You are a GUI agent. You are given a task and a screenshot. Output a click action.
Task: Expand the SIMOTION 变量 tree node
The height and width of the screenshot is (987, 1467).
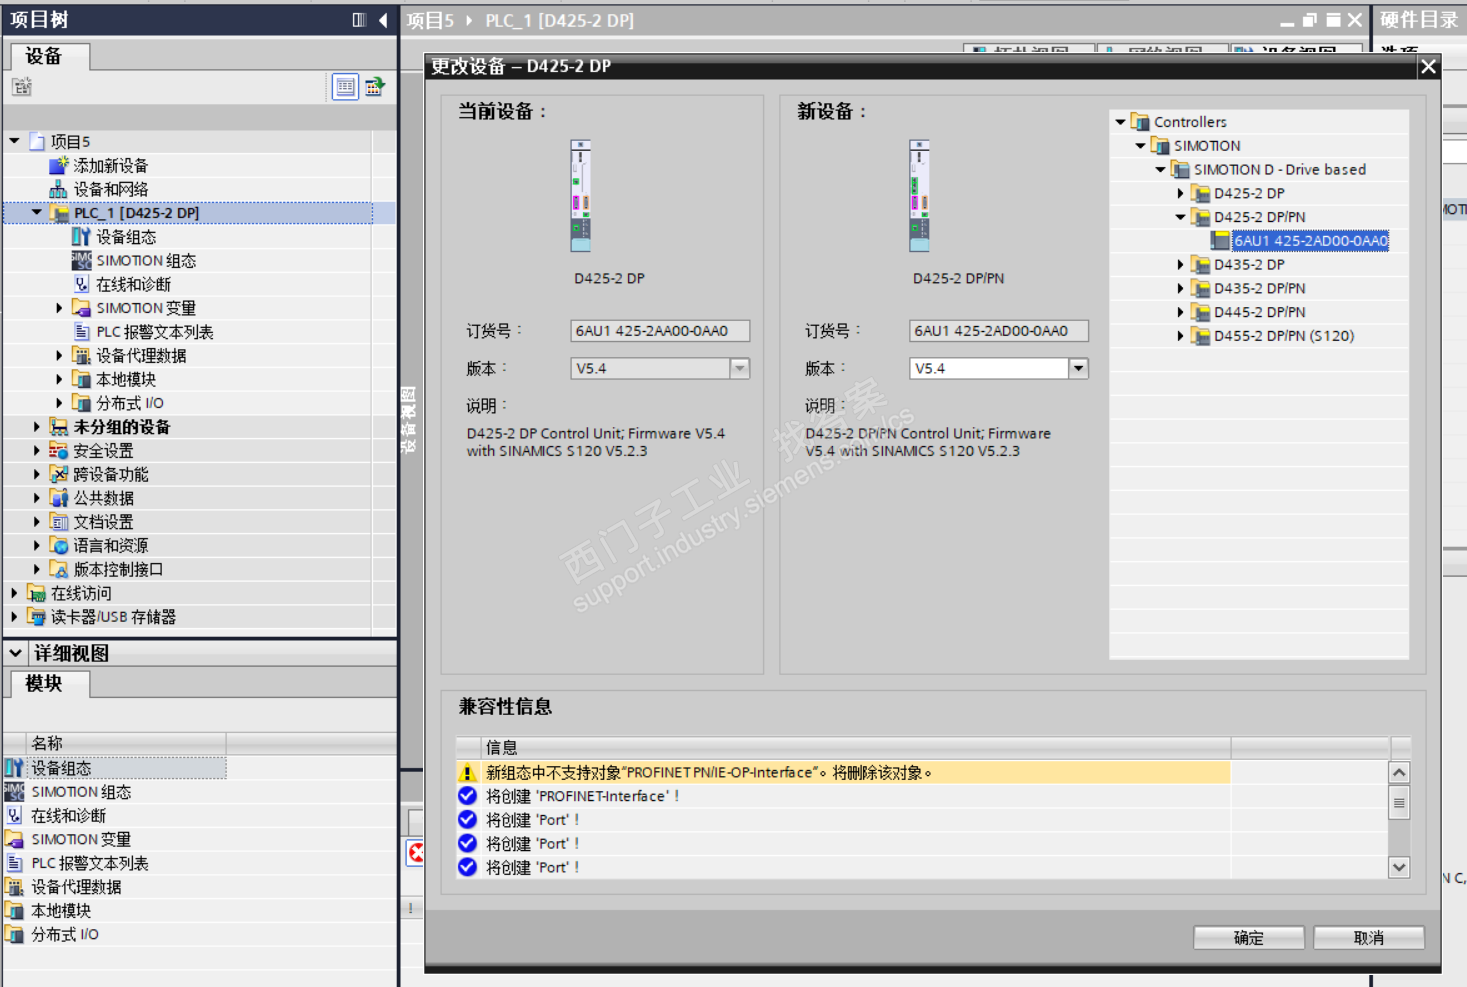tap(59, 308)
